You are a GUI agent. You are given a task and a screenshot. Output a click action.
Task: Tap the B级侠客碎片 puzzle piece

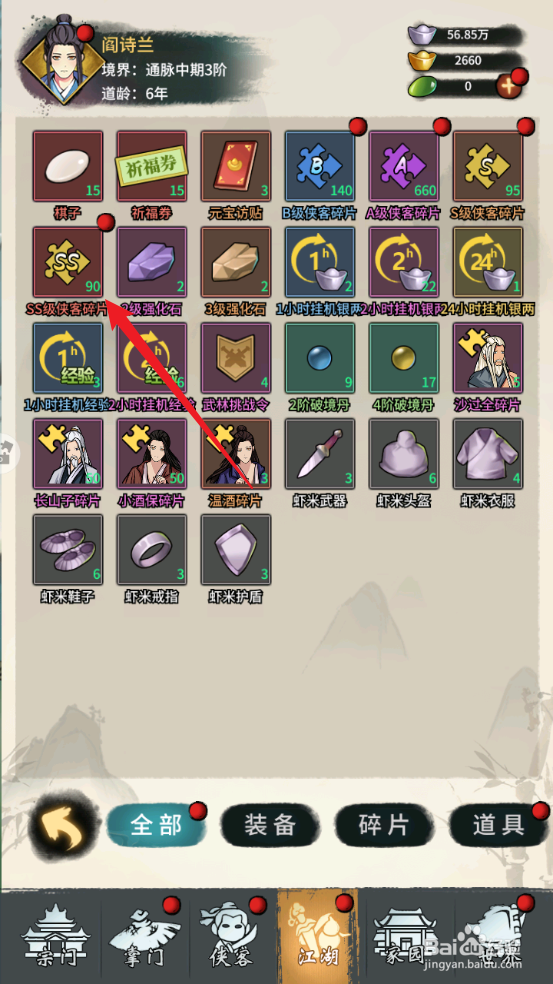click(320, 166)
